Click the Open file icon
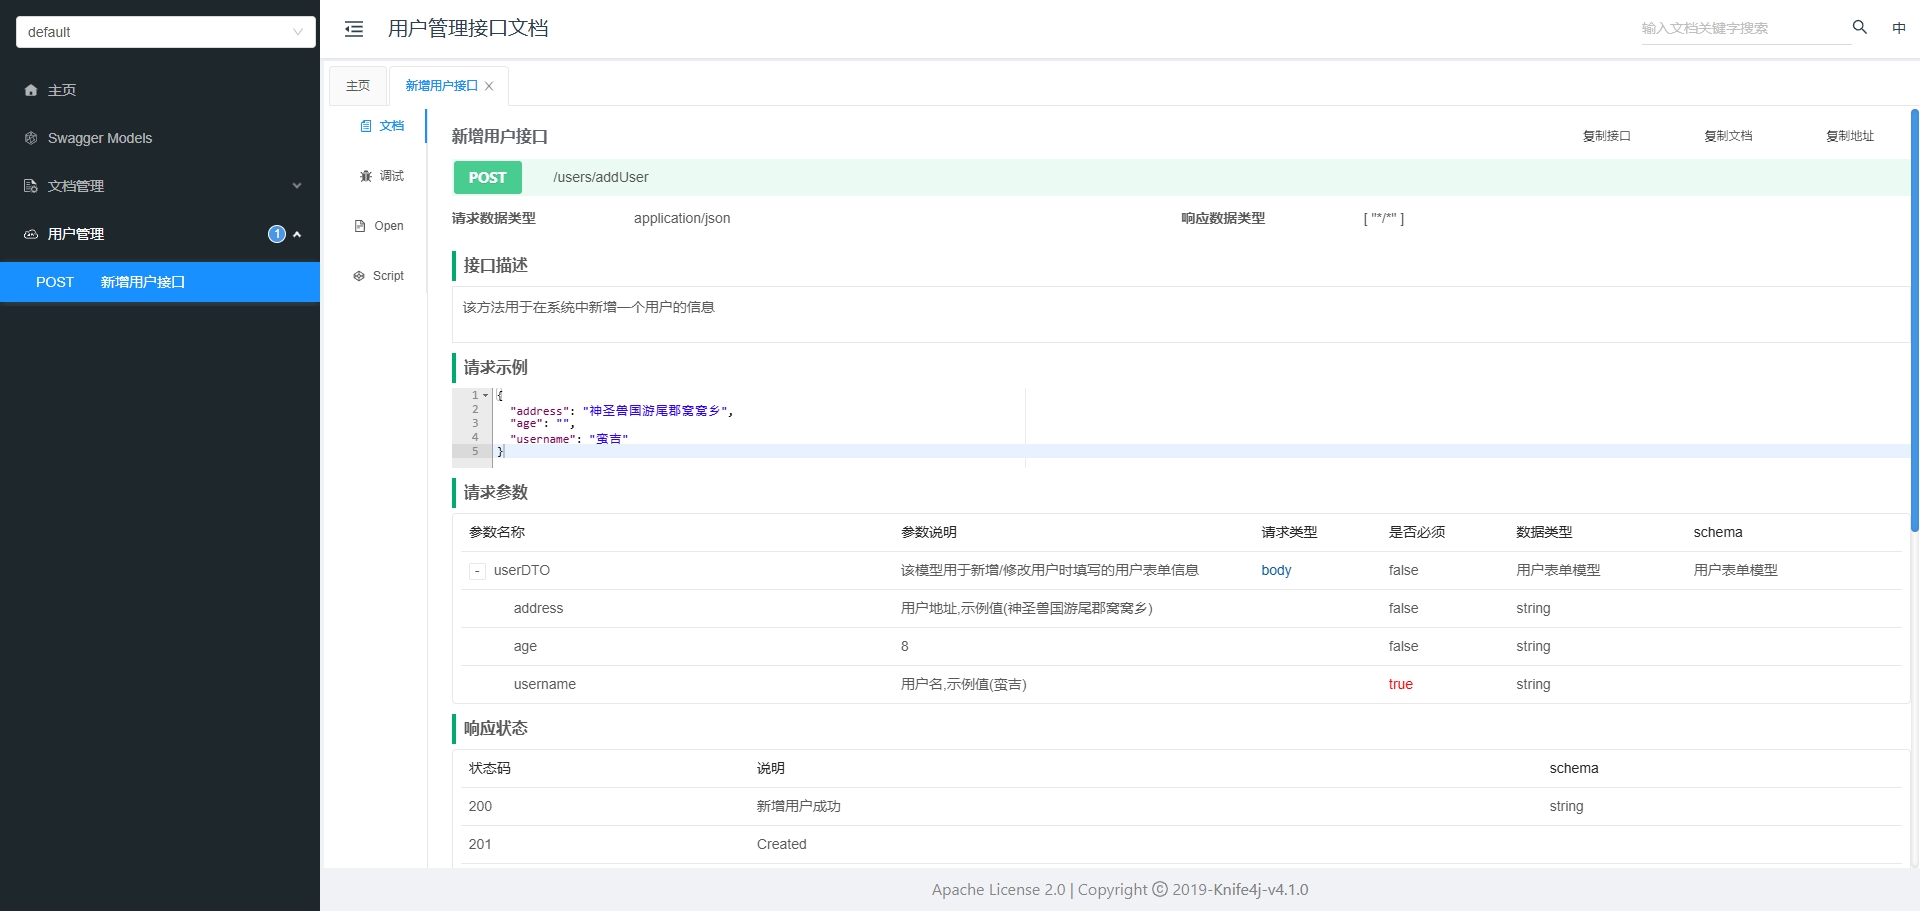1920x911 pixels. 360,226
